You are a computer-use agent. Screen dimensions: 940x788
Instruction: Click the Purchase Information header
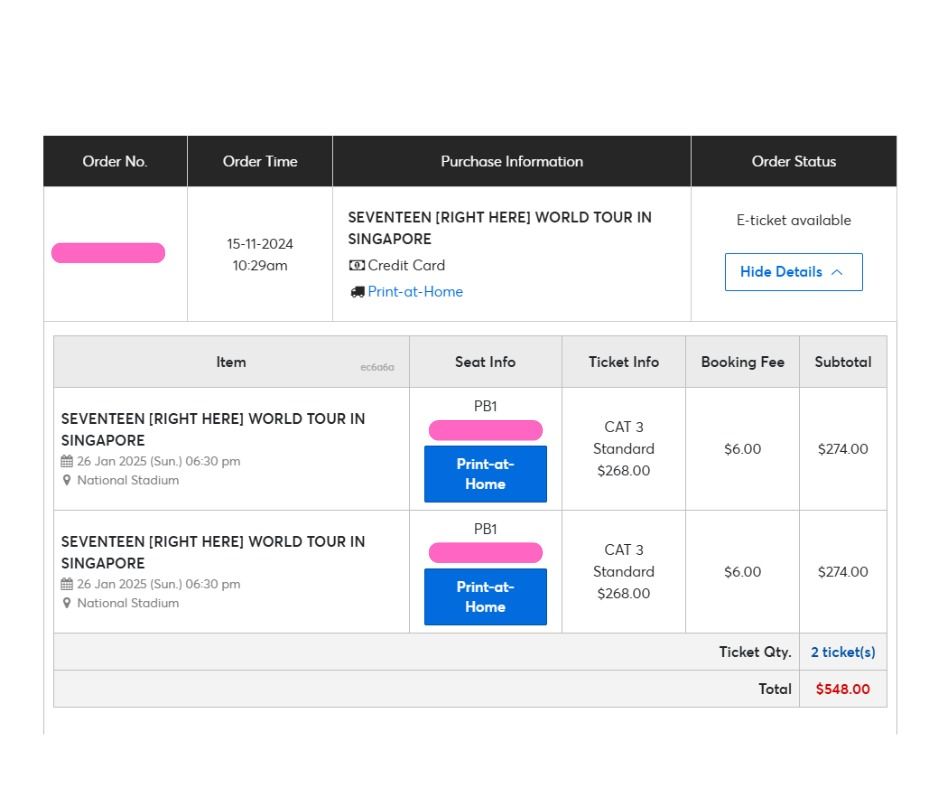click(x=511, y=161)
